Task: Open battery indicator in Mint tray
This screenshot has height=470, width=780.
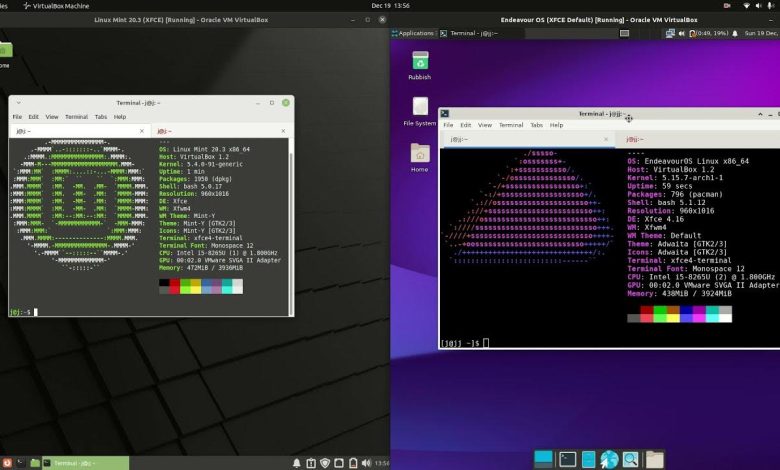Action: [x=353, y=463]
